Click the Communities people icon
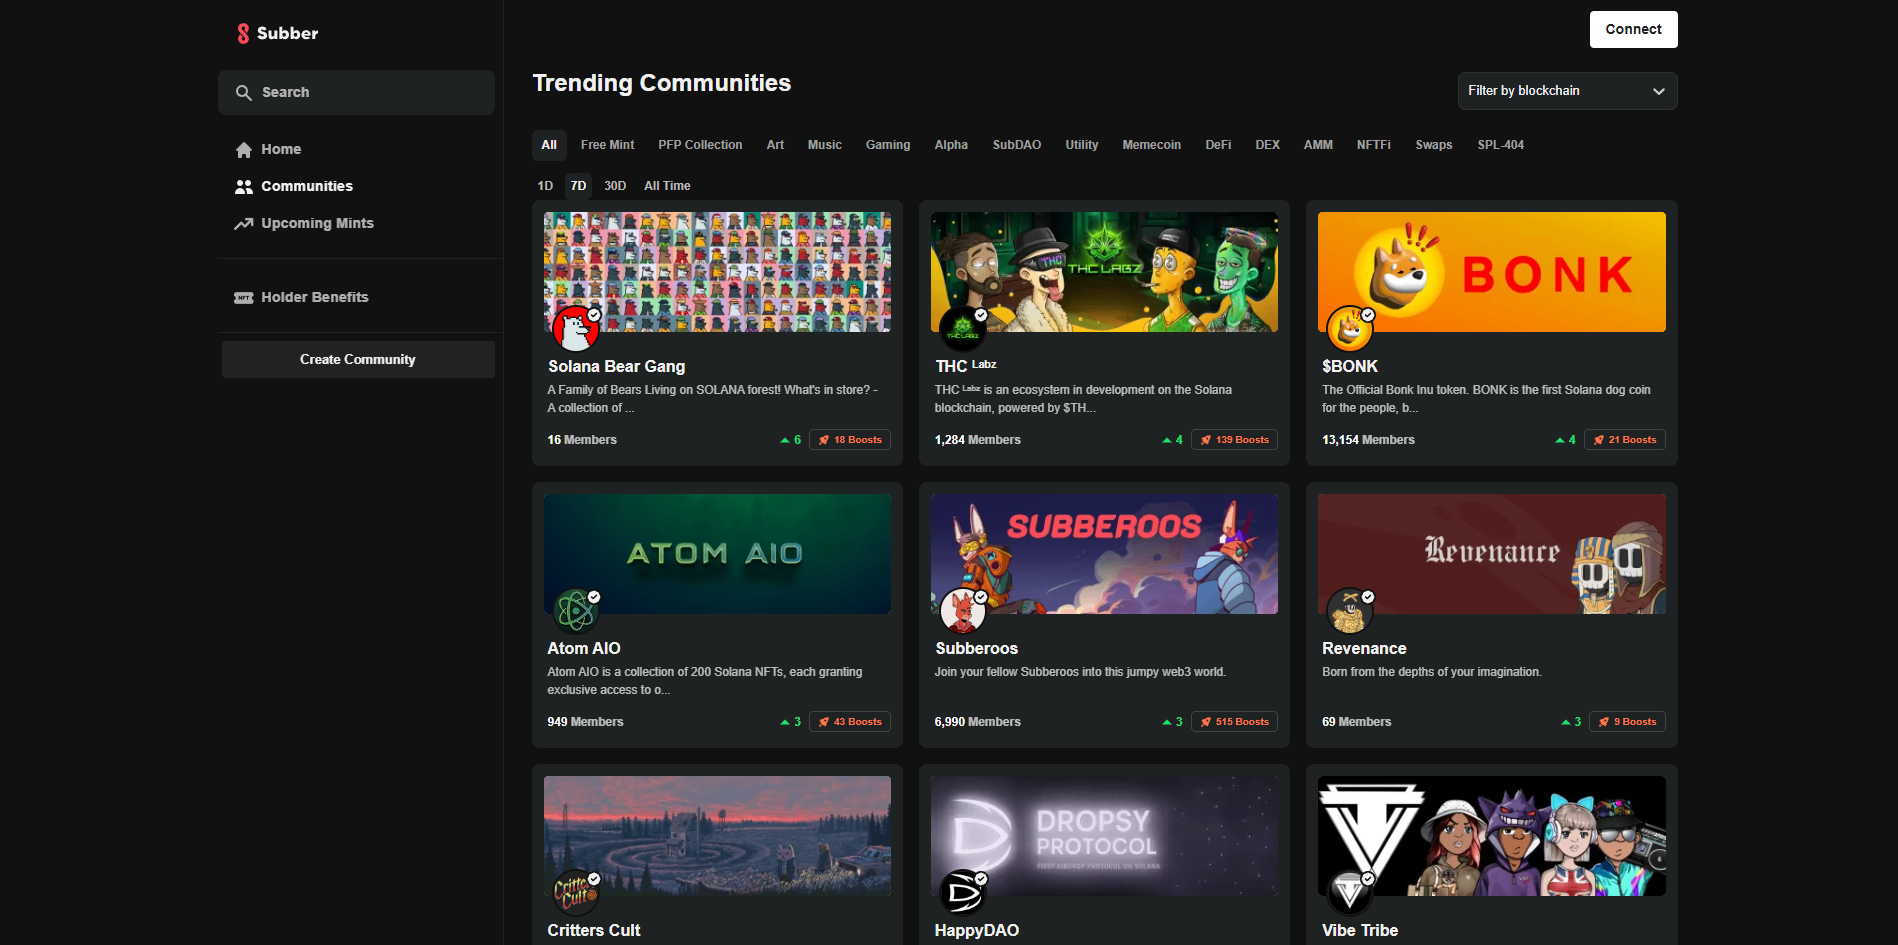1898x945 pixels. pos(244,187)
